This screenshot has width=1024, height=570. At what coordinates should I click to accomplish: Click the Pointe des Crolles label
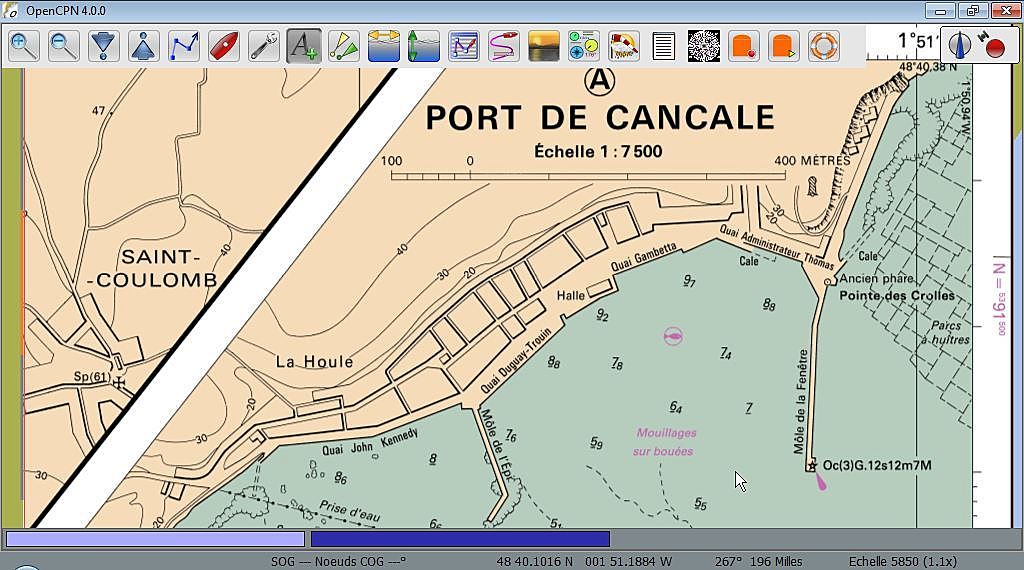tap(897, 296)
